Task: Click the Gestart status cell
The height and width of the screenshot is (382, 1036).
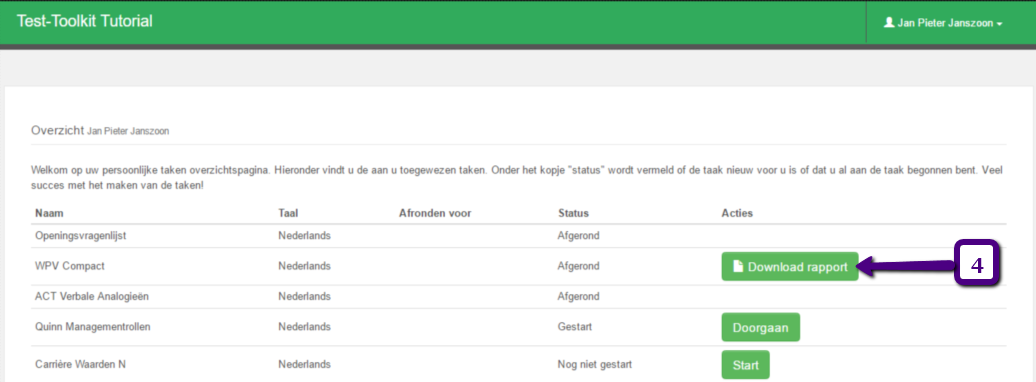Action: click(x=575, y=326)
